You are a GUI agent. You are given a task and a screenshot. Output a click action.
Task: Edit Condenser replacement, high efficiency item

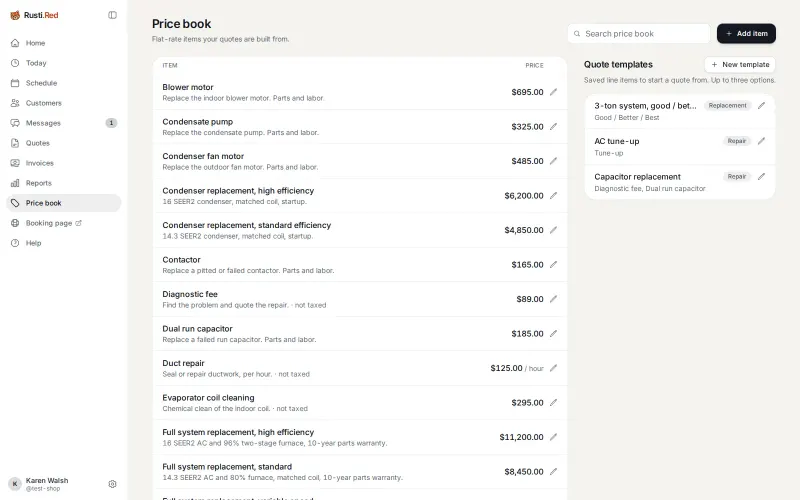[x=554, y=195]
